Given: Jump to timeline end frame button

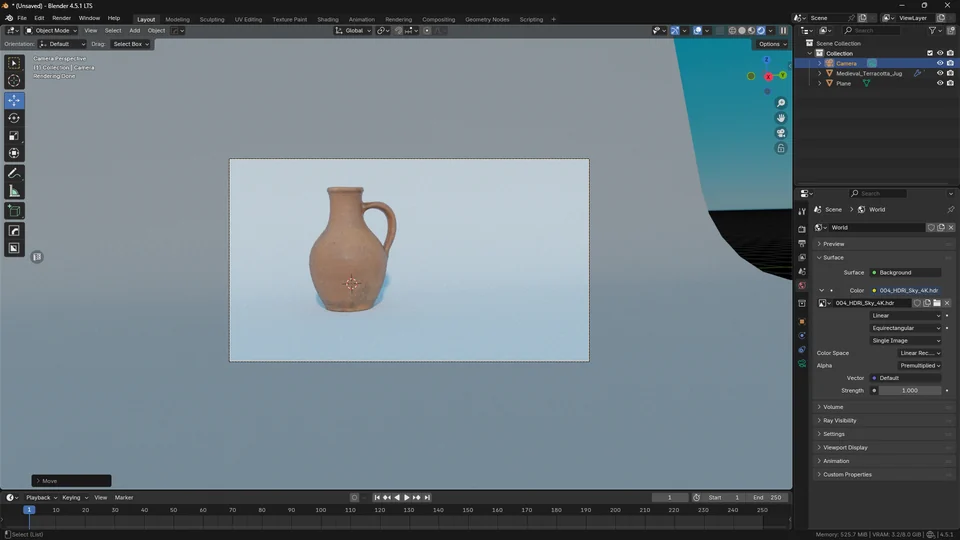Looking at the screenshot, I should [427, 498].
